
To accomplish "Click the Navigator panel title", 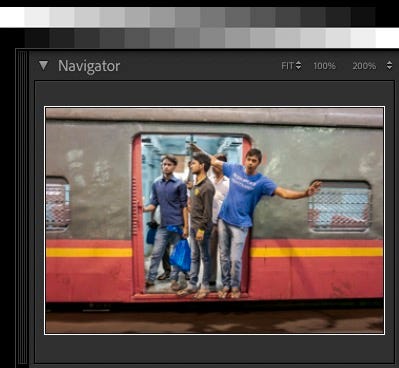I will (x=89, y=66).
